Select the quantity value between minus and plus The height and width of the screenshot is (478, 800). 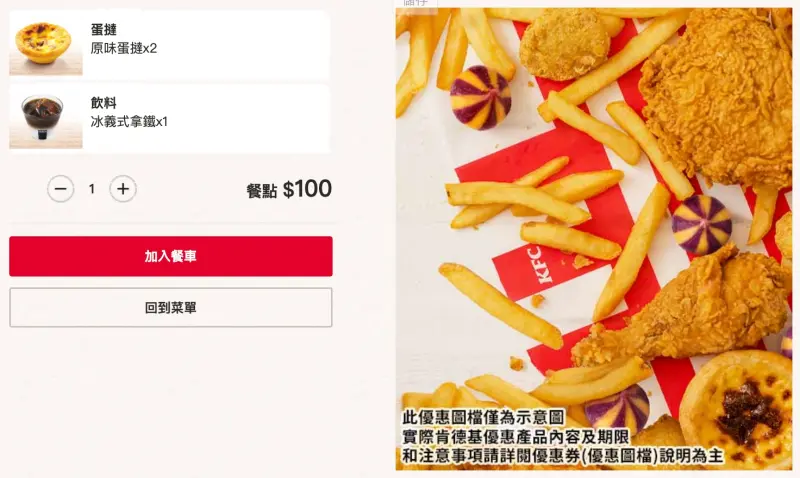click(x=92, y=189)
